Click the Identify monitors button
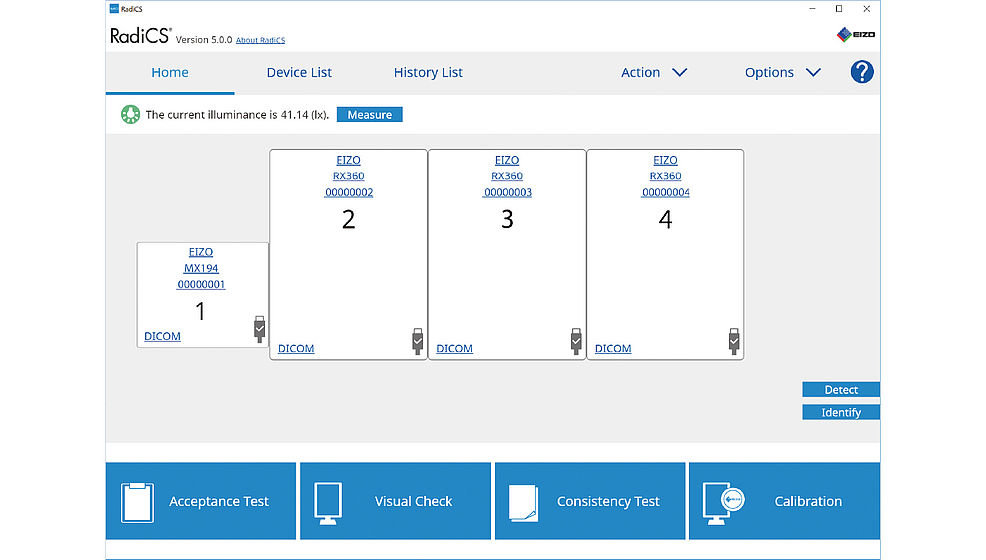Screen dimensions: 986x560 point(840,412)
